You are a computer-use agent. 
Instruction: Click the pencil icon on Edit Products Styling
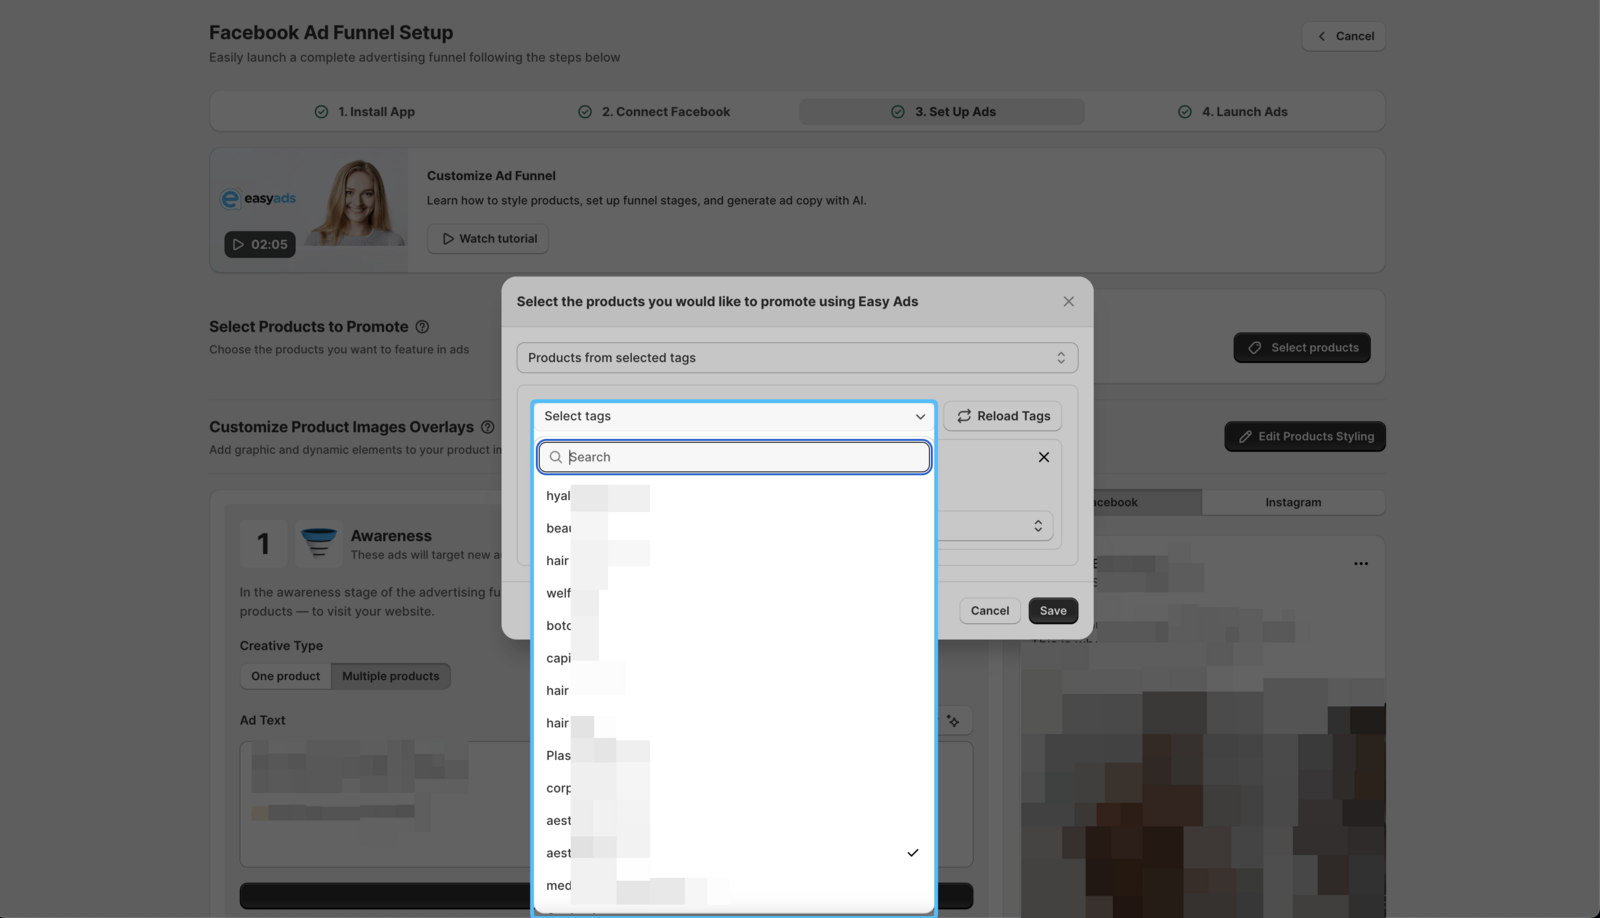pos(1243,436)
